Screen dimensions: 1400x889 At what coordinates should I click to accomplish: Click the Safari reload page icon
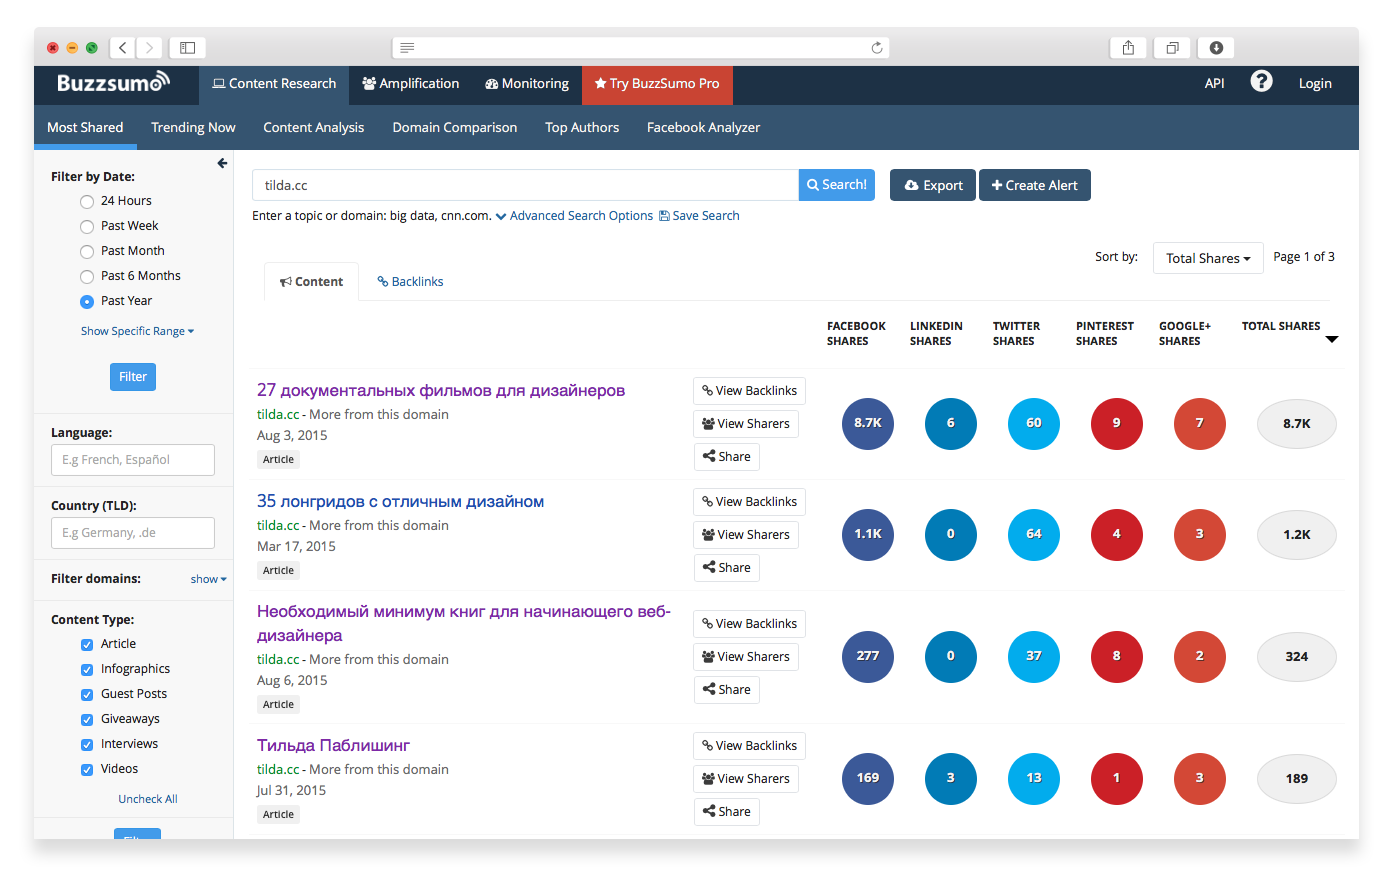coord(877,48)
